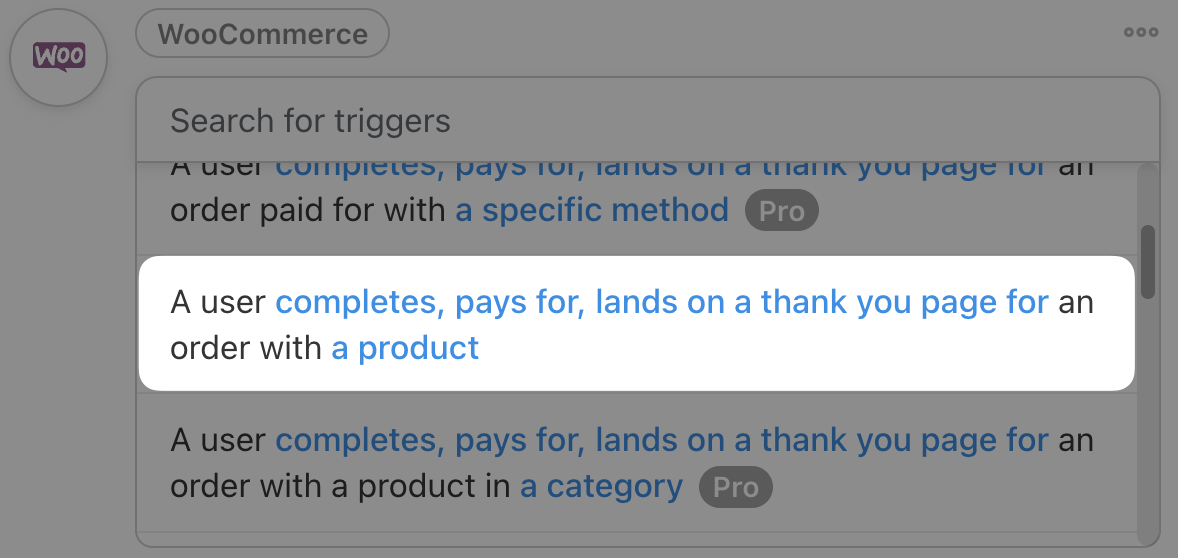Click the "a product" link
This screenshot has height=558, width=1178.
[405, 348]
